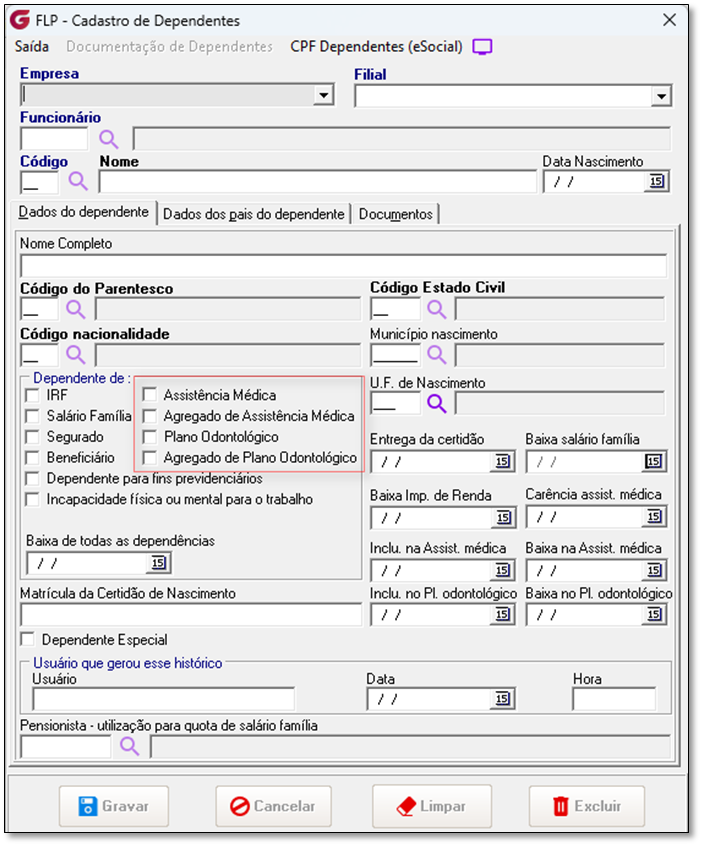Open Baixa de todas as dependências calendar

pos(158,563)
